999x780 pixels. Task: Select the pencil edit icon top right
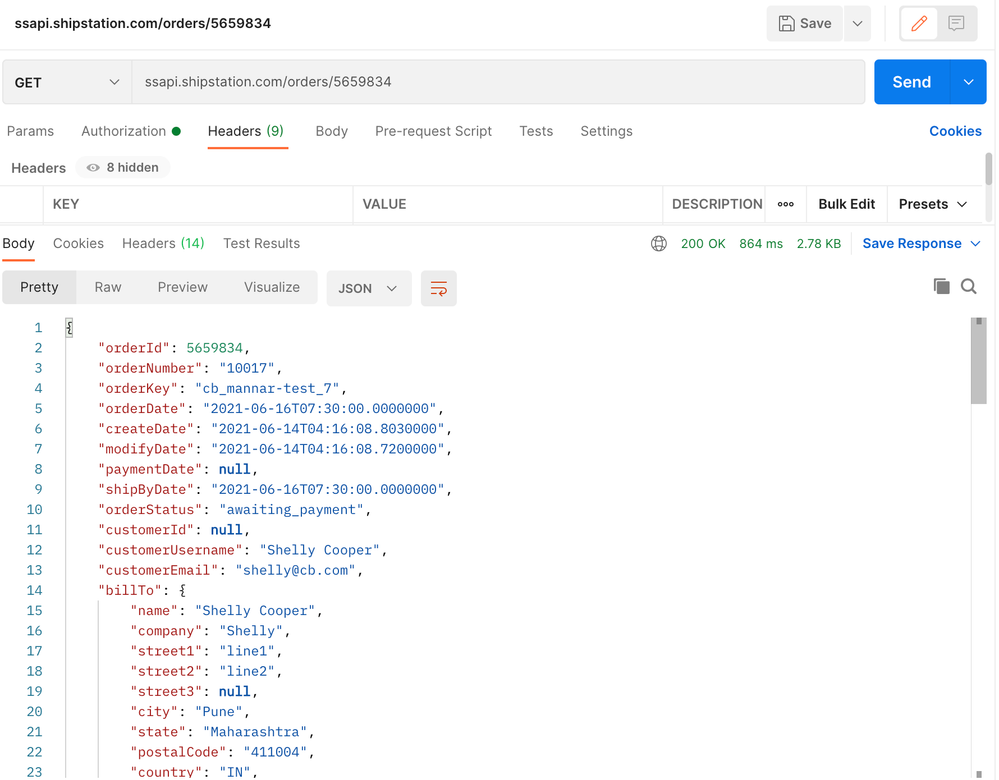(x=918, y=23)
